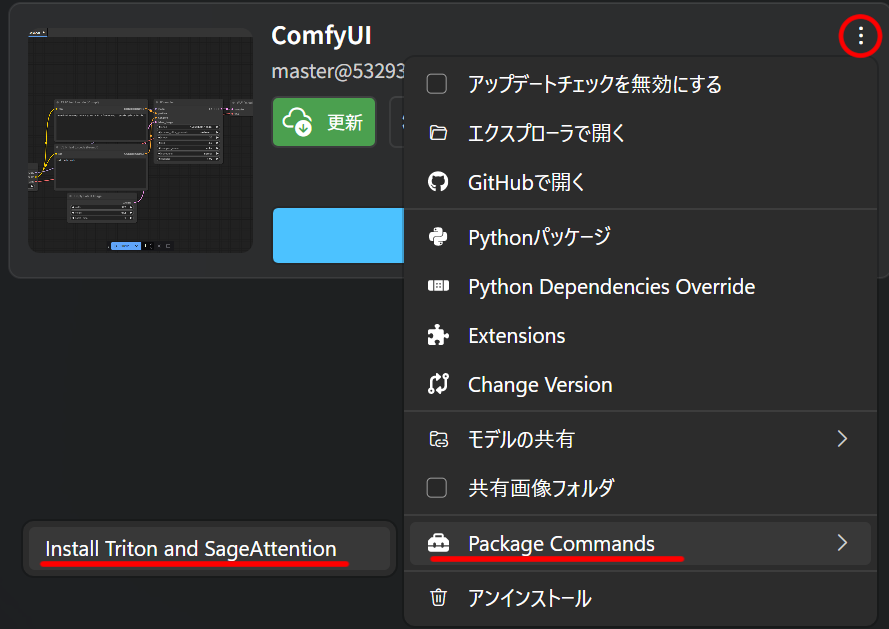
Task: Click the Python package icon
Action: click(438, 237)
